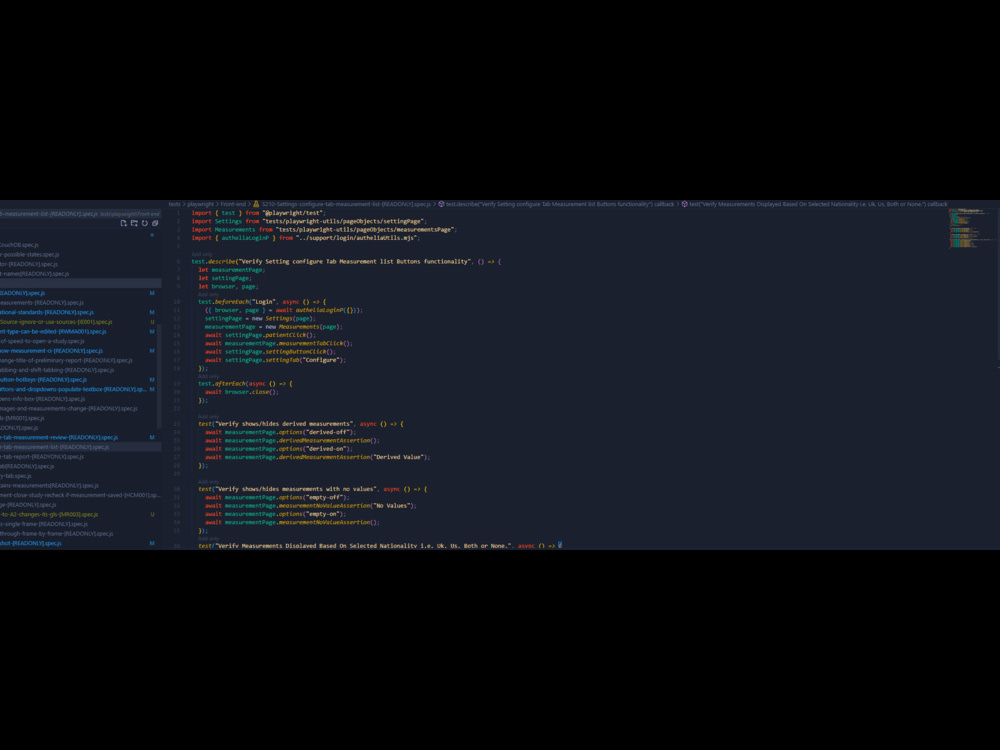Click the 'import Measurements' code line
The image size is (1000, 750).
pos(324,230)
